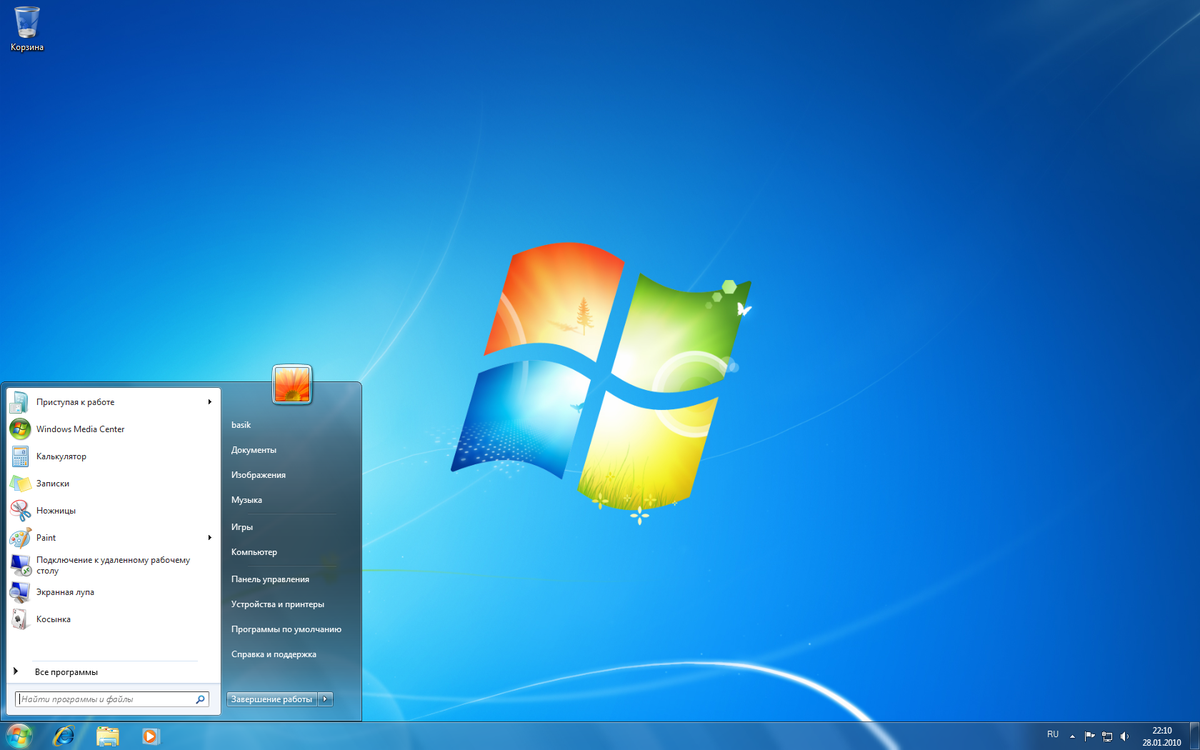Image resolution: width=1200 pixels, height=750 pixels.
Task: Launch Ножницы snipping tool
Action: click(55, 510)
